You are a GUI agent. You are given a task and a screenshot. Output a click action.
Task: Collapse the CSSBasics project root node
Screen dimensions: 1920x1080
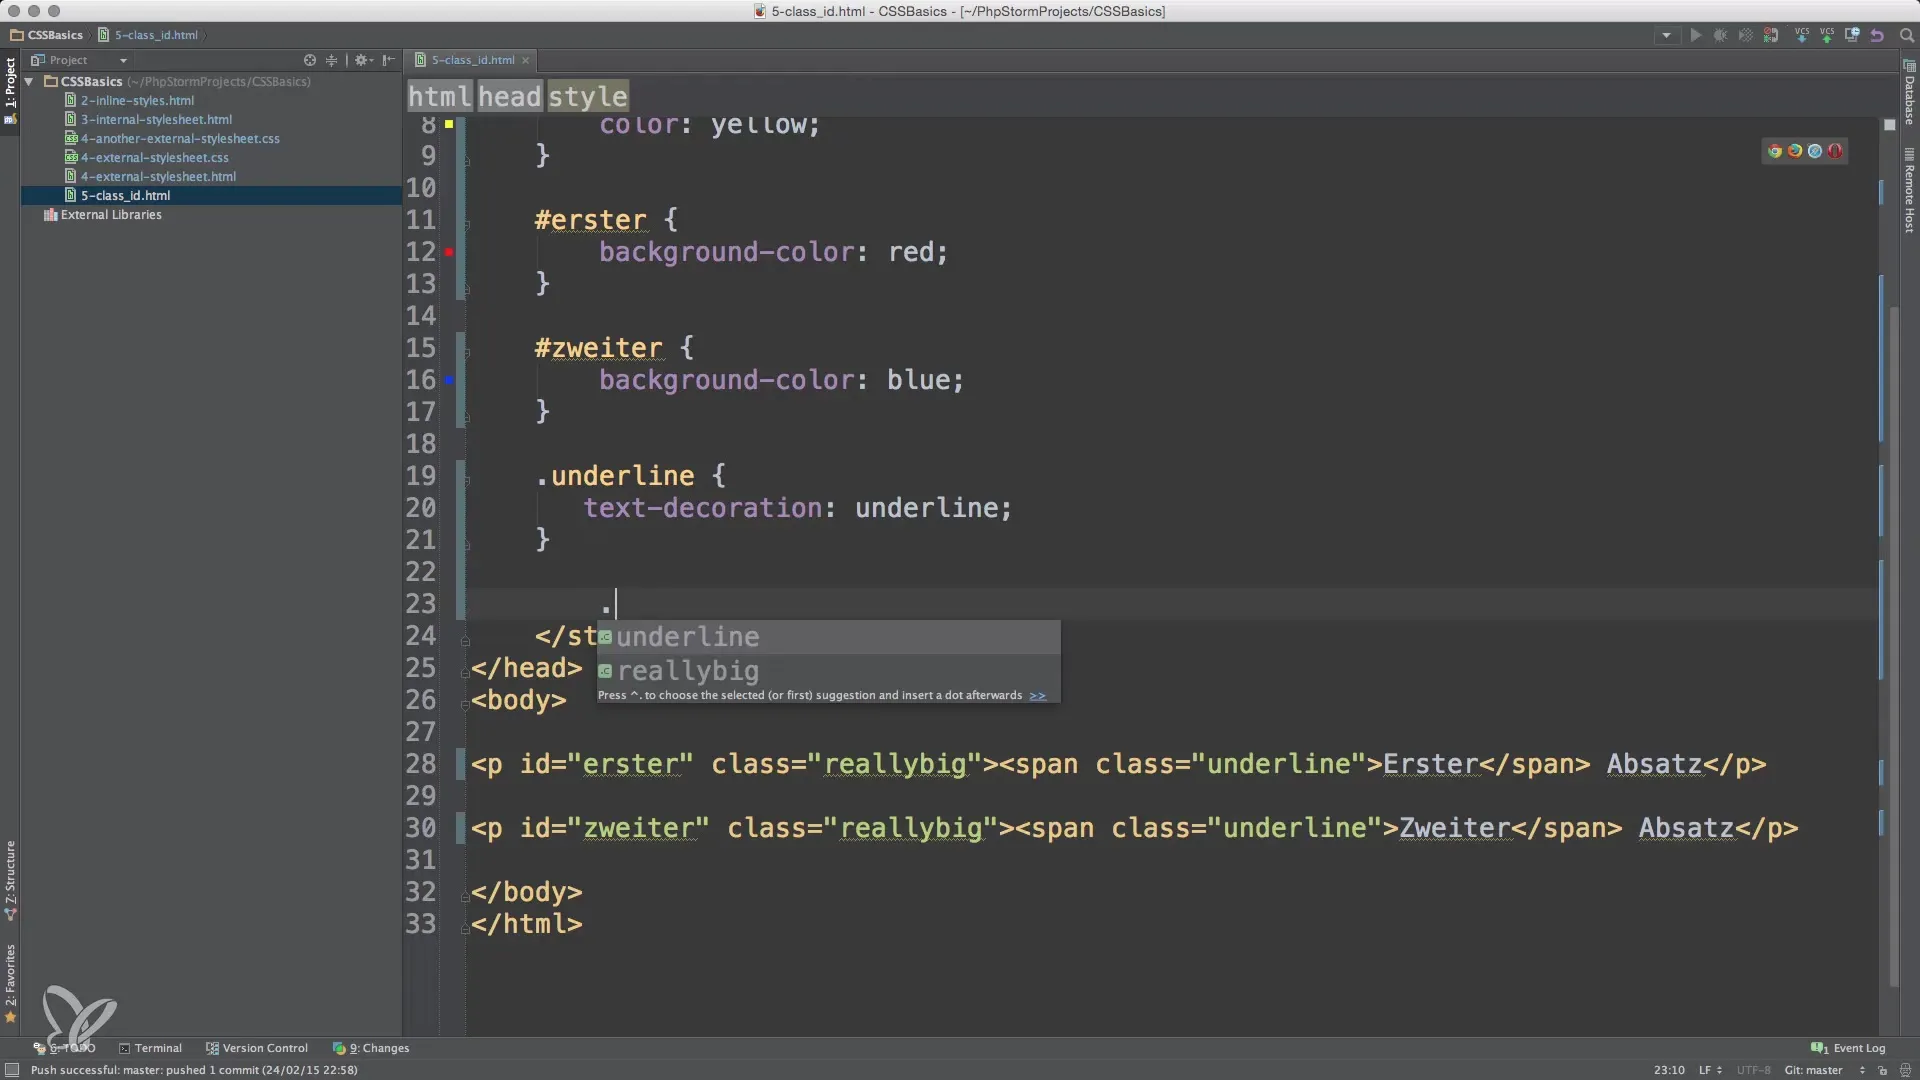[x=30, y=81]
